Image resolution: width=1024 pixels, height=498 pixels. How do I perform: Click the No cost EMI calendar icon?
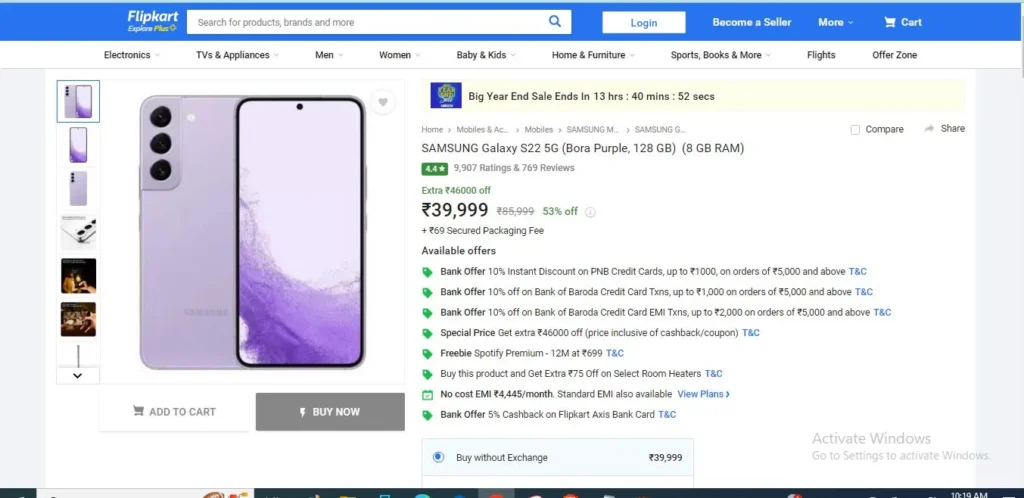pyautogui.click(x=428, y=394)
